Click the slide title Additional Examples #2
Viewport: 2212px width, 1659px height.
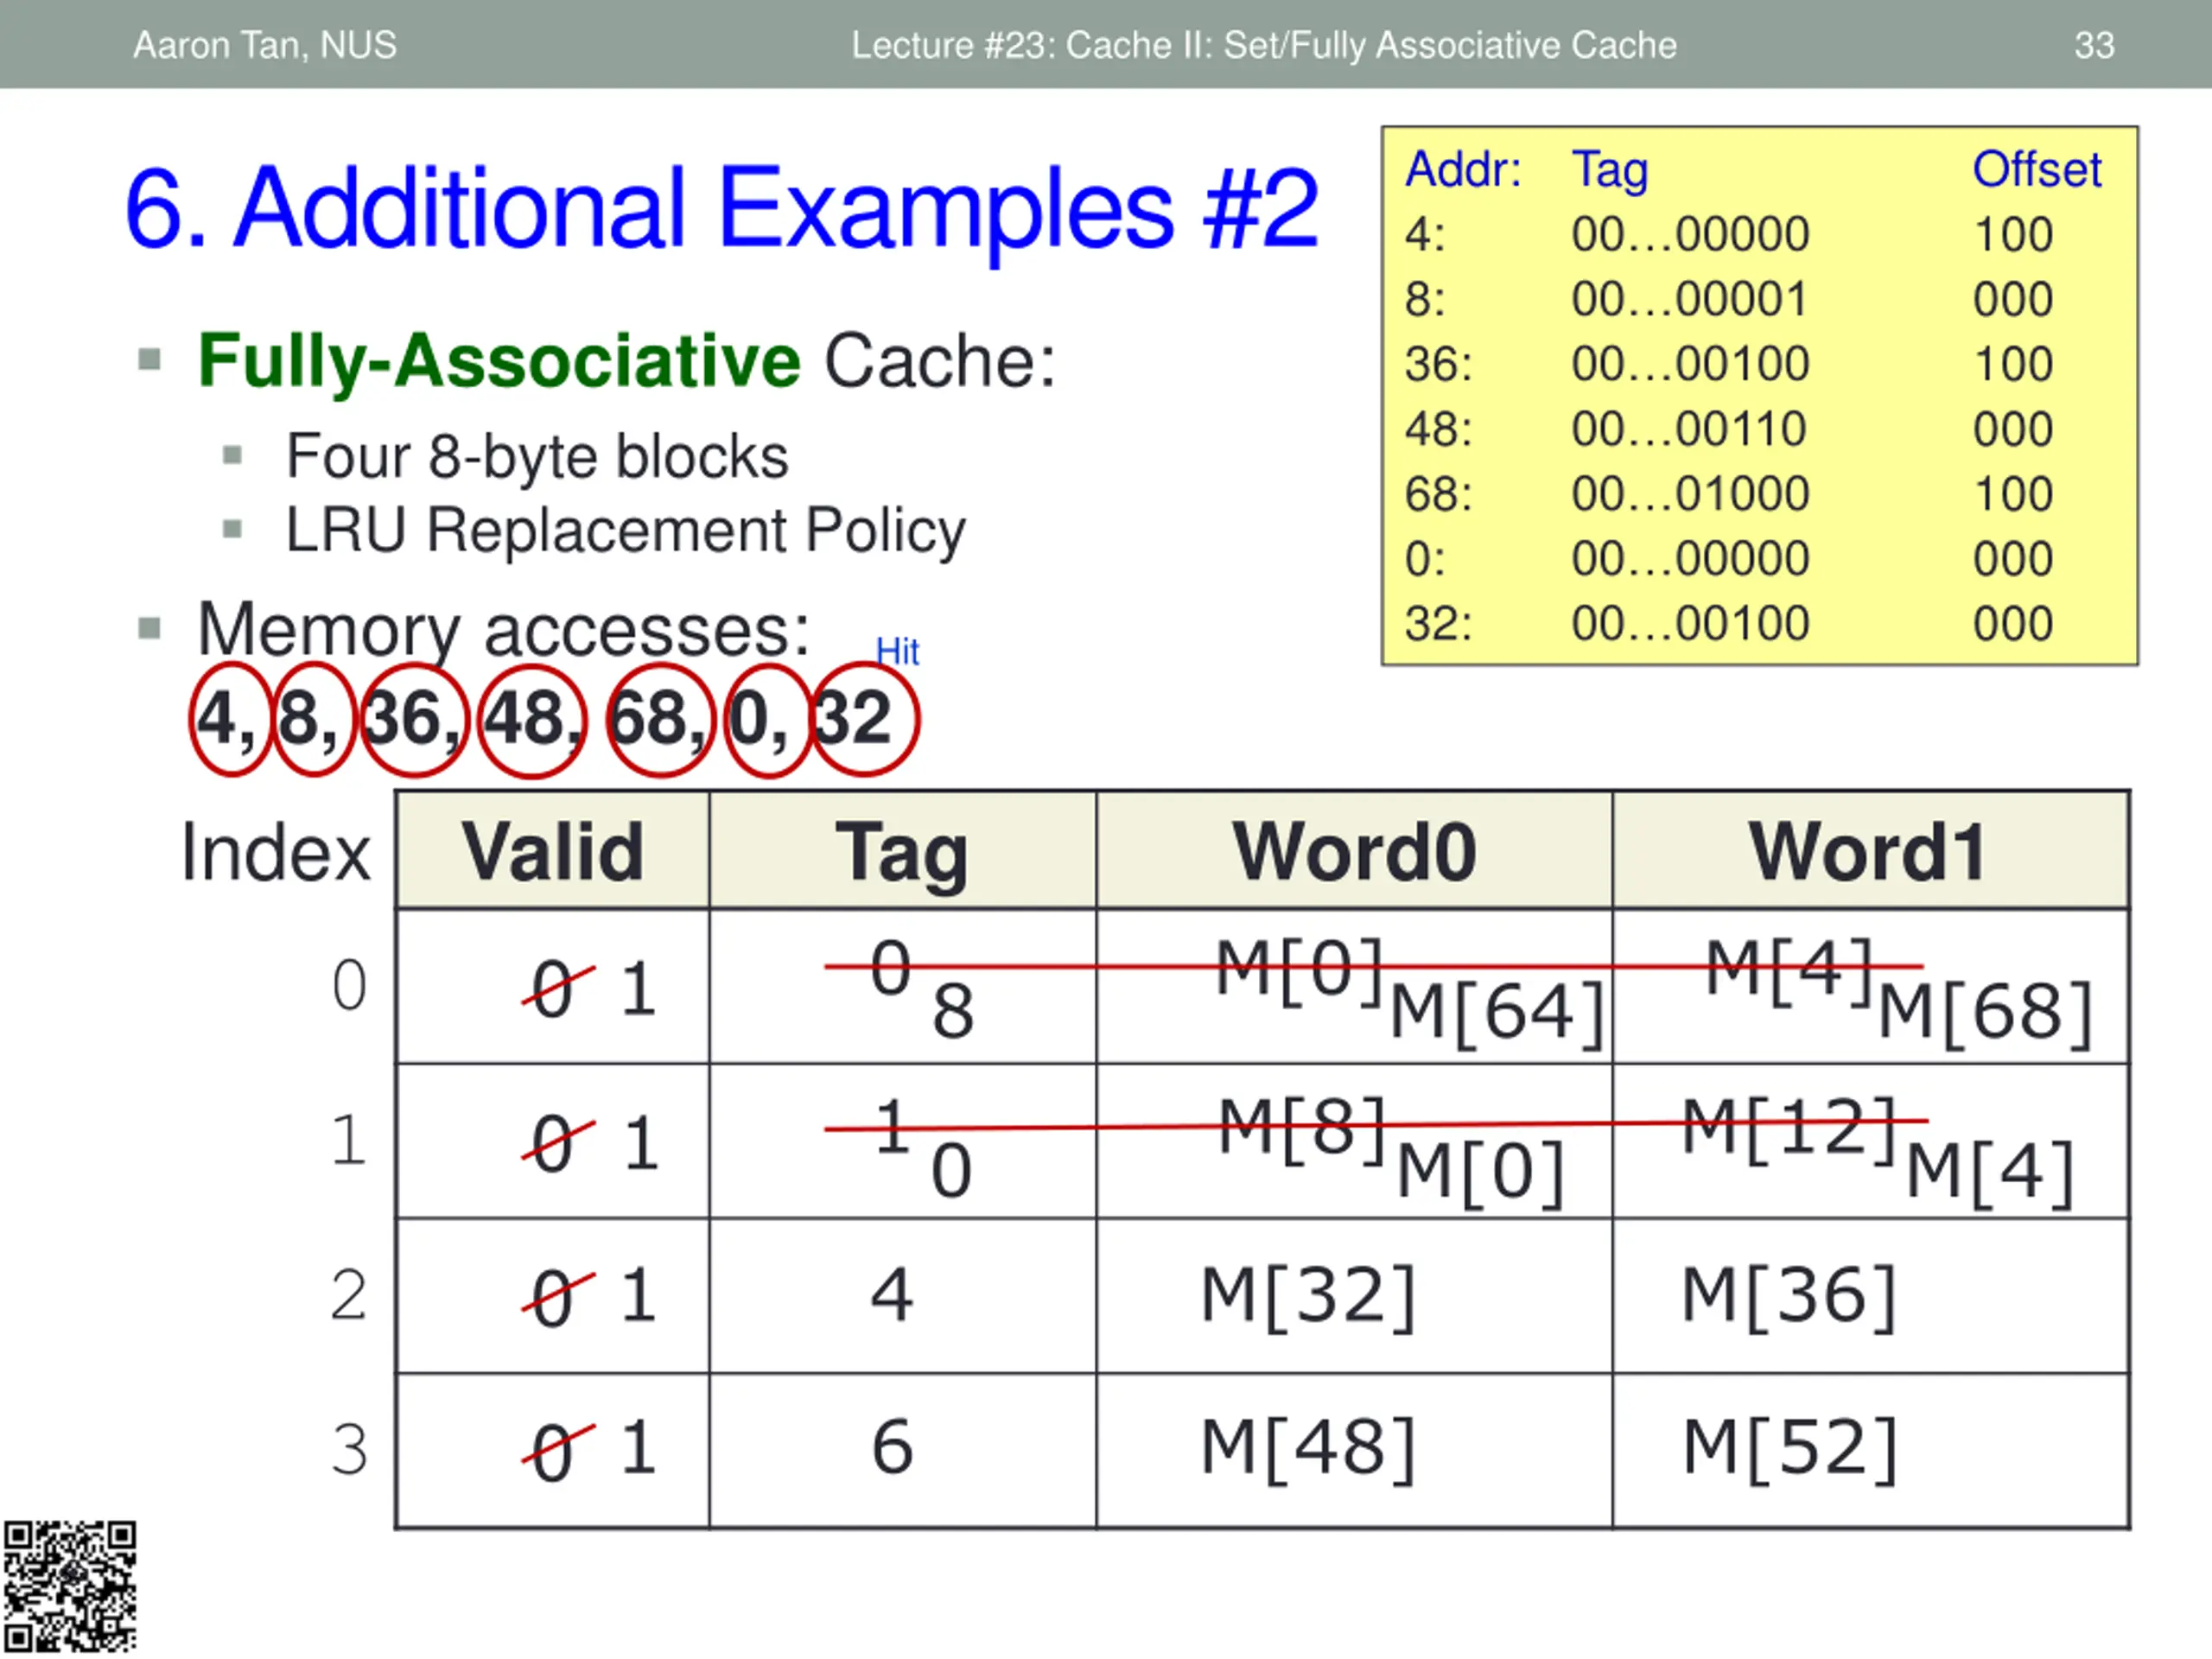(722, 208)
